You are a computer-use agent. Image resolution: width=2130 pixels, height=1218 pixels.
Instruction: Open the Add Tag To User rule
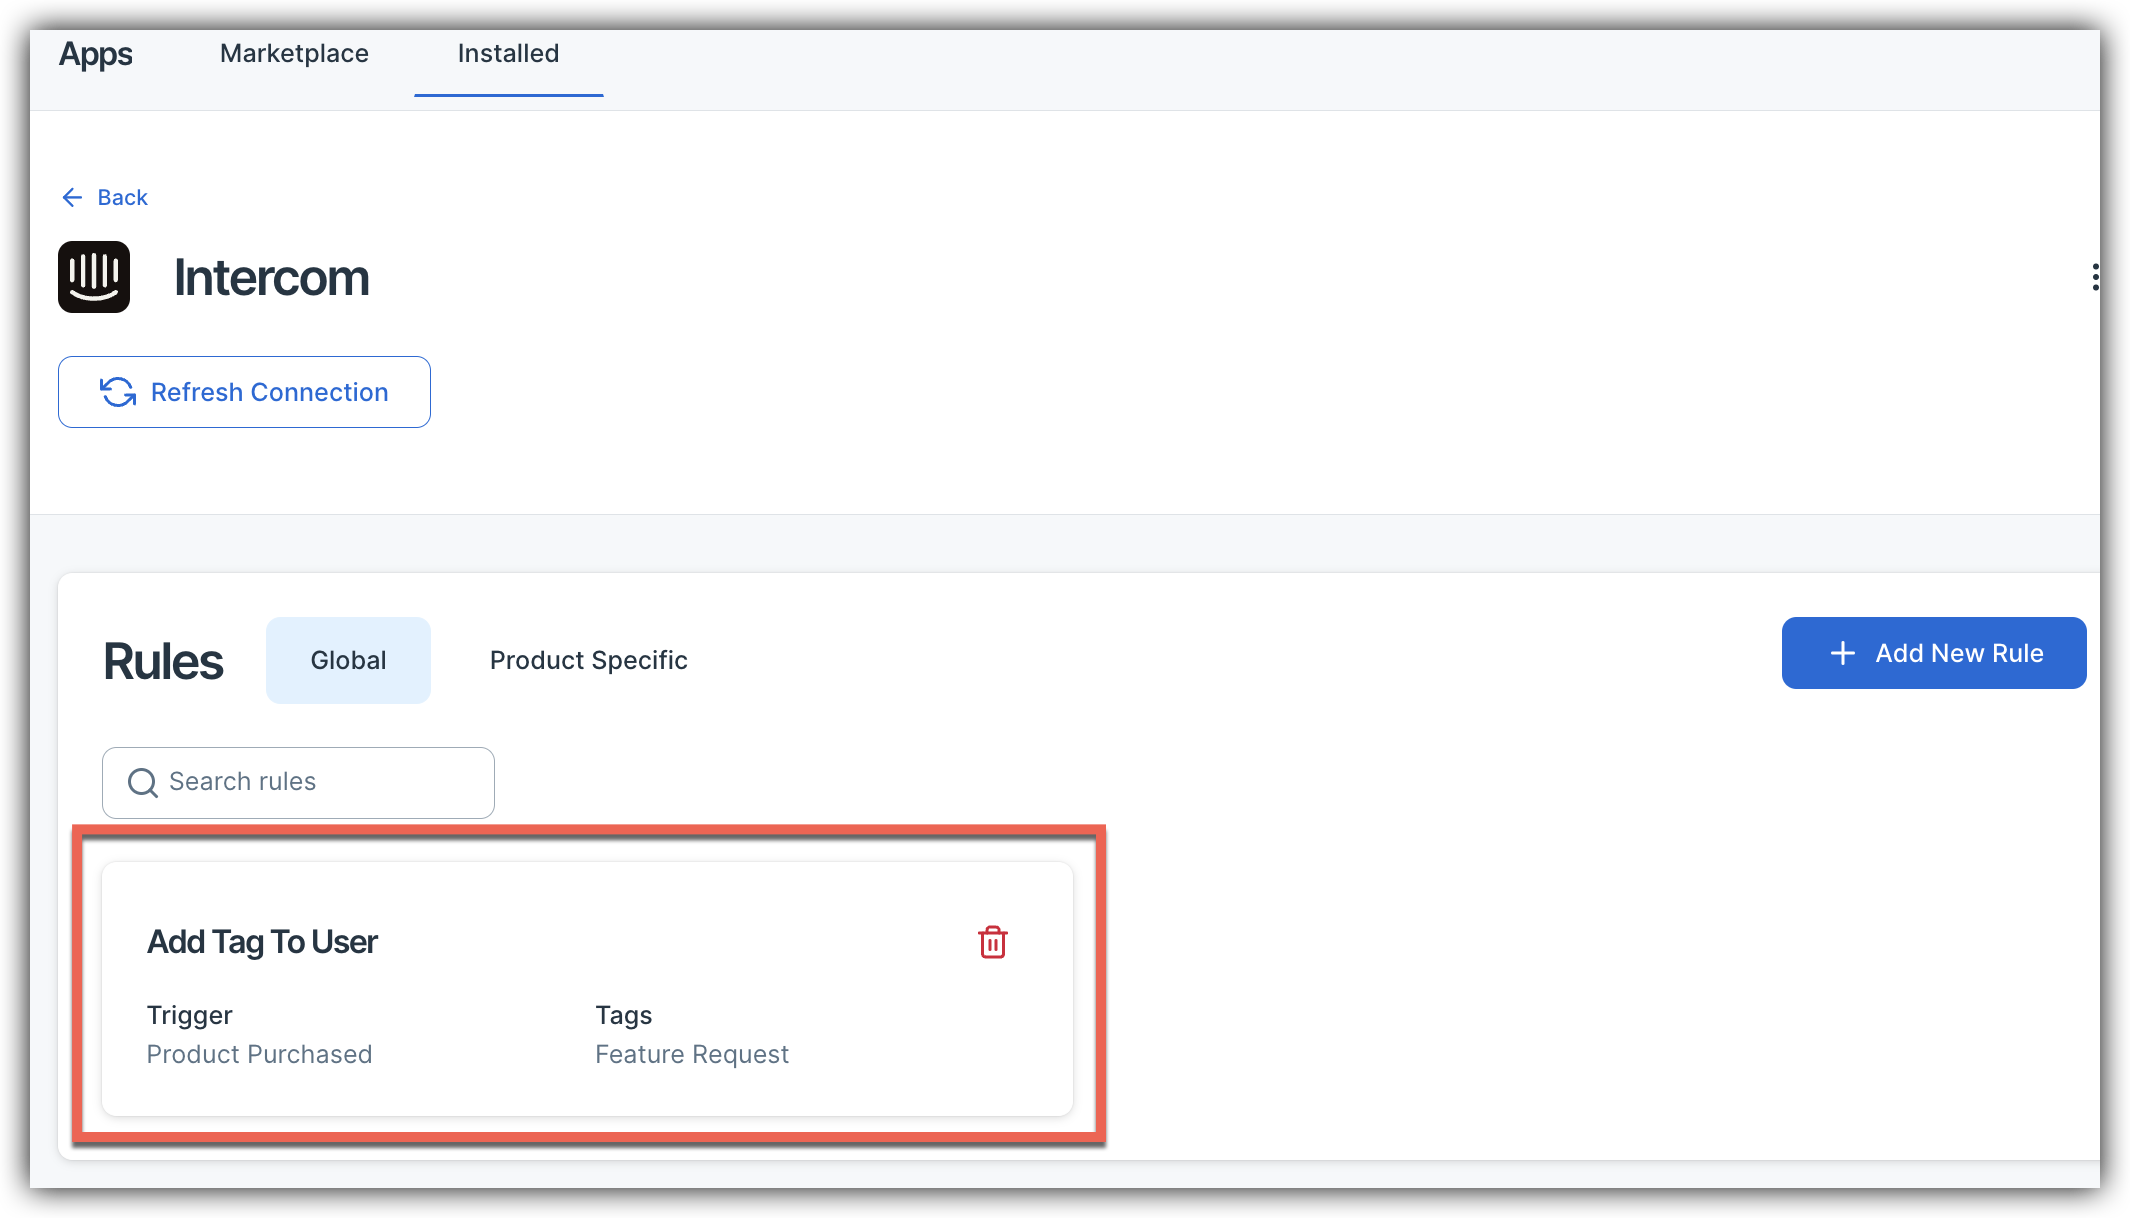[262, 942]
